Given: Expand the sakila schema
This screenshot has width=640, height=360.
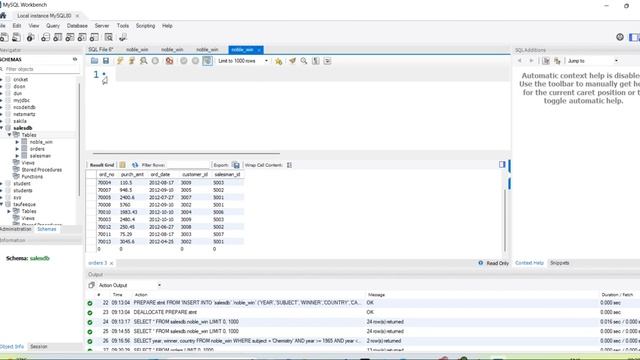Looking at the screenshot, I should pos(2,121).
